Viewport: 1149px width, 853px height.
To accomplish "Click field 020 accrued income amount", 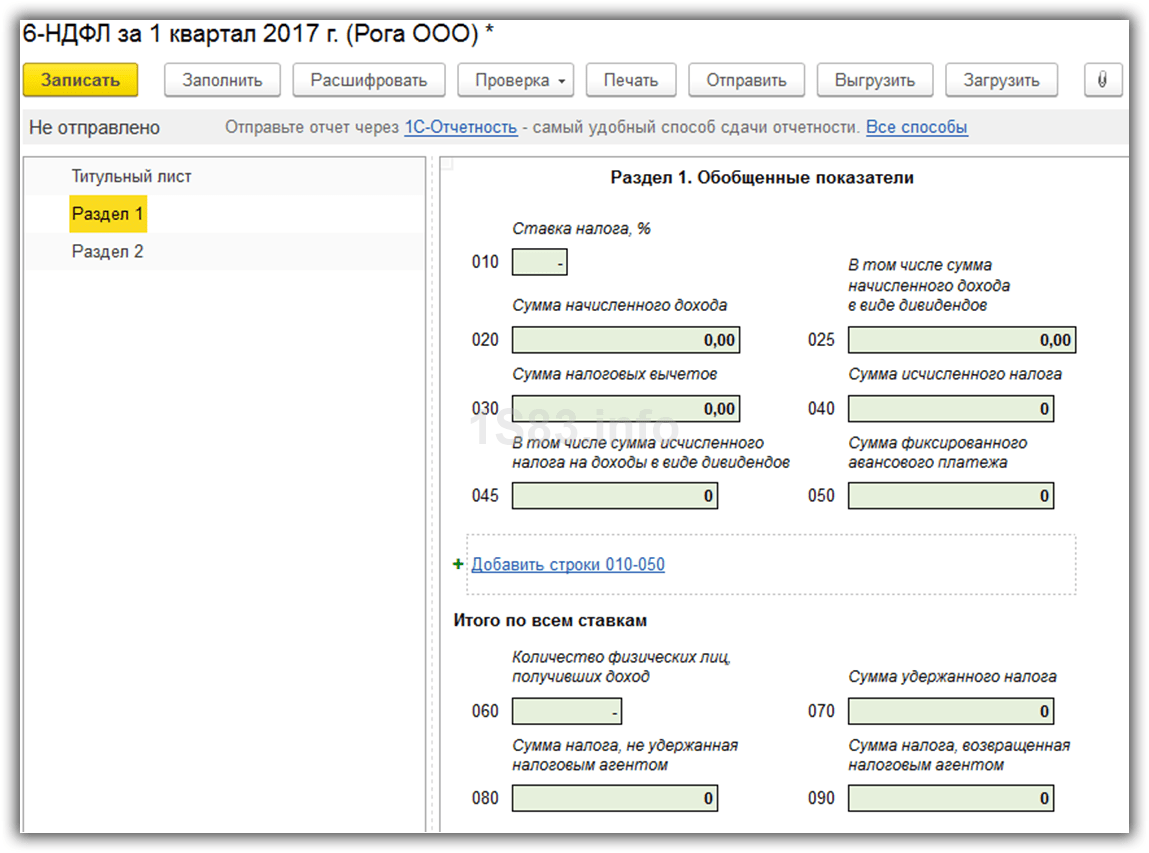I will click(x=626, y=339).
